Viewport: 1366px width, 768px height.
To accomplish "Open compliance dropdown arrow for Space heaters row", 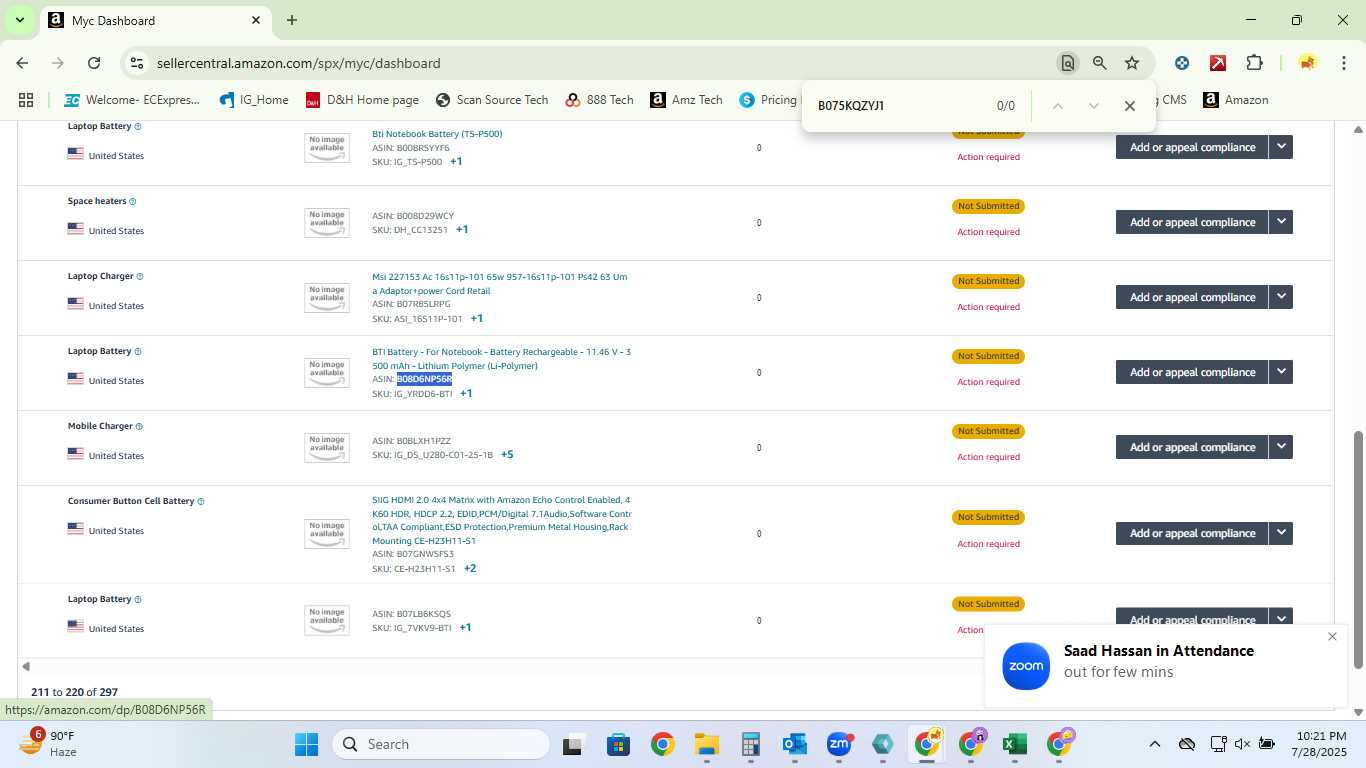I will click(x=1281, y=222).
